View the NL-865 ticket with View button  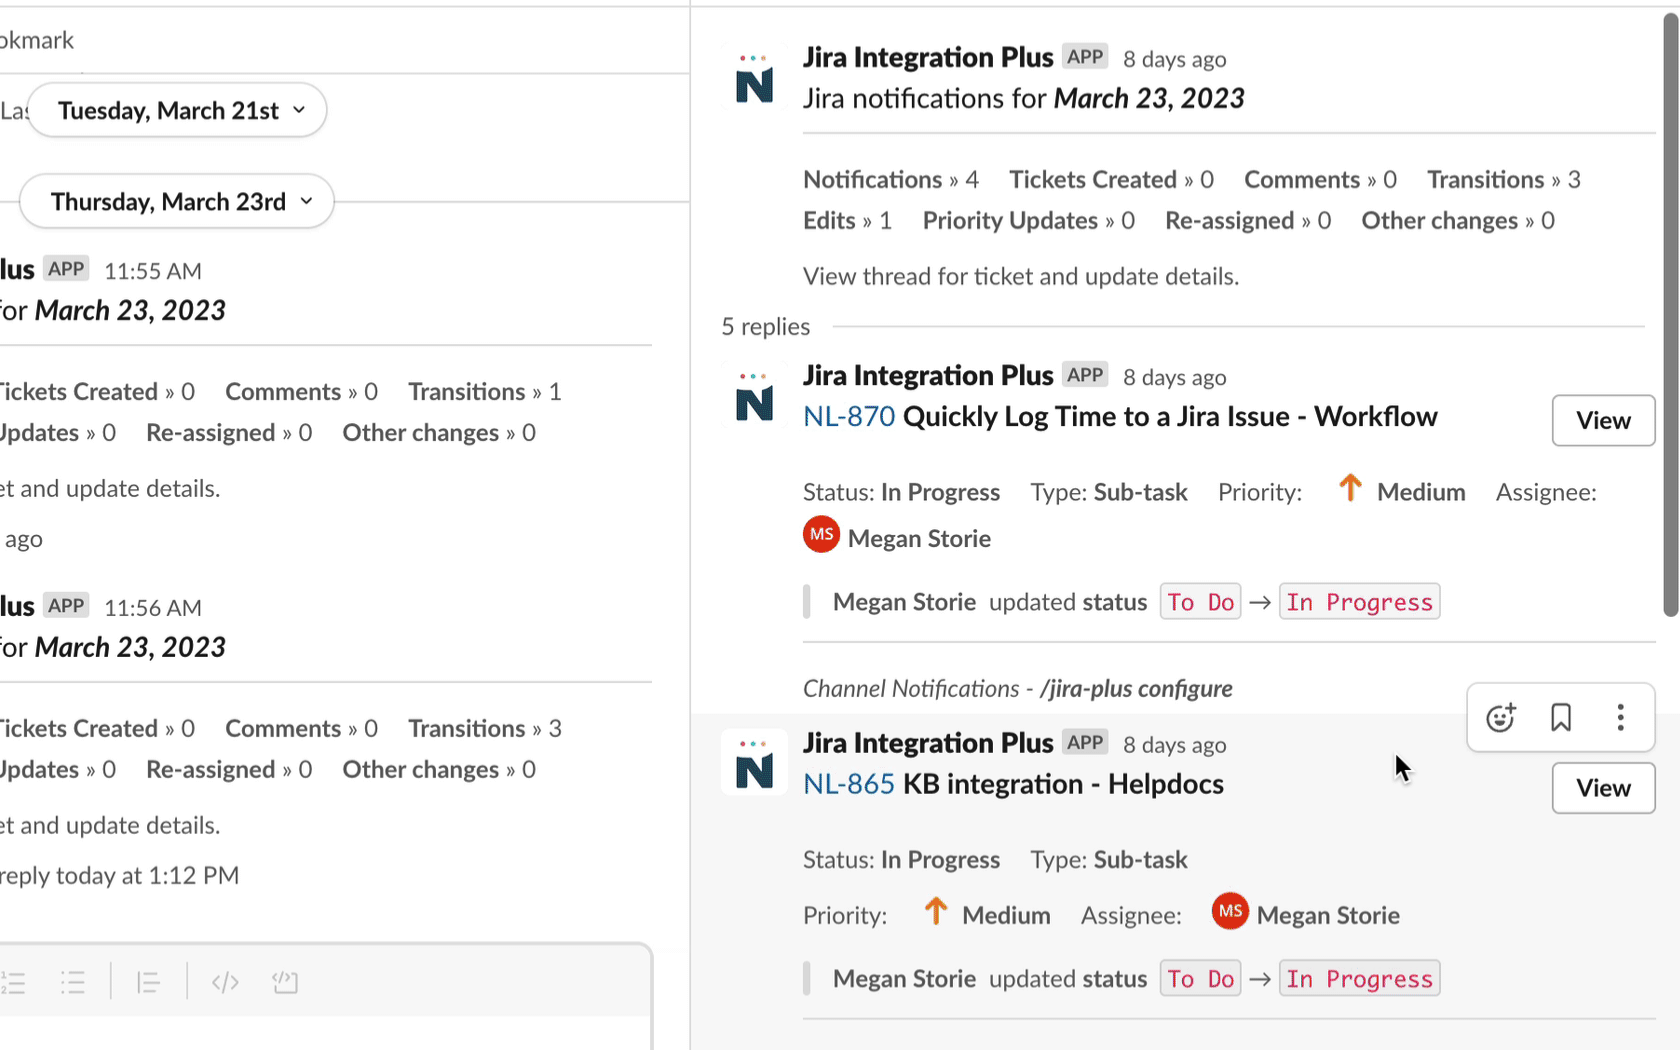click(x=1603, y=788)
